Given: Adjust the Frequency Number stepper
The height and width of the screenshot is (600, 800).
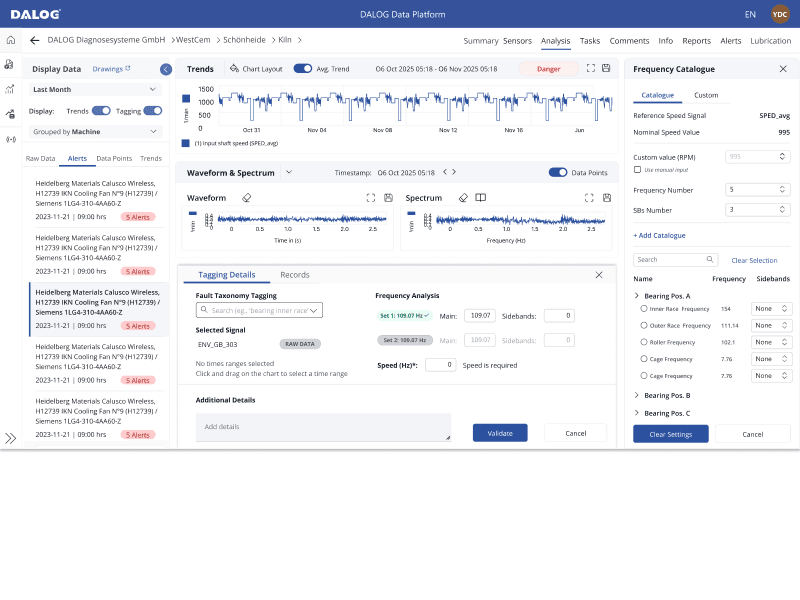Looking at the screenshot, I should 782,189.
